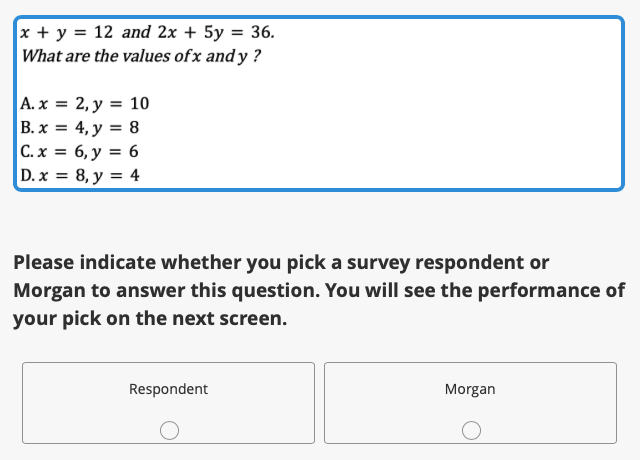Select the Respondent radio button
Screen dimensions: 640x460
(x=169, y=430)
